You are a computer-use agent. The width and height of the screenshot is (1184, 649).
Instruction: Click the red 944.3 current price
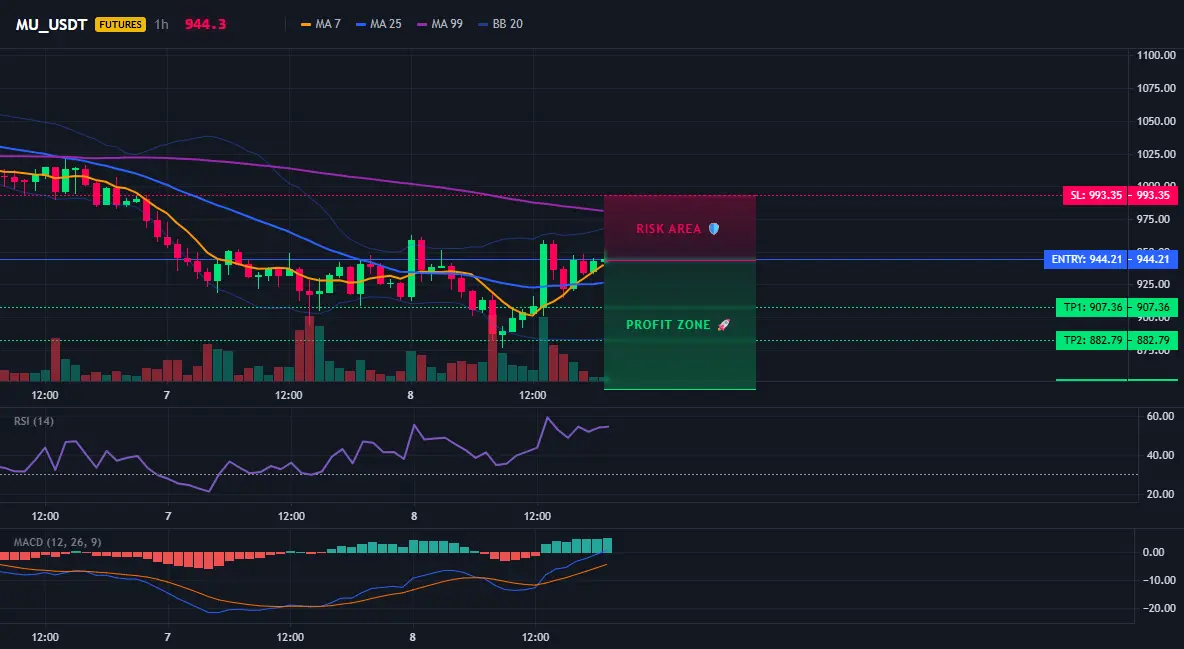[205, 24]
